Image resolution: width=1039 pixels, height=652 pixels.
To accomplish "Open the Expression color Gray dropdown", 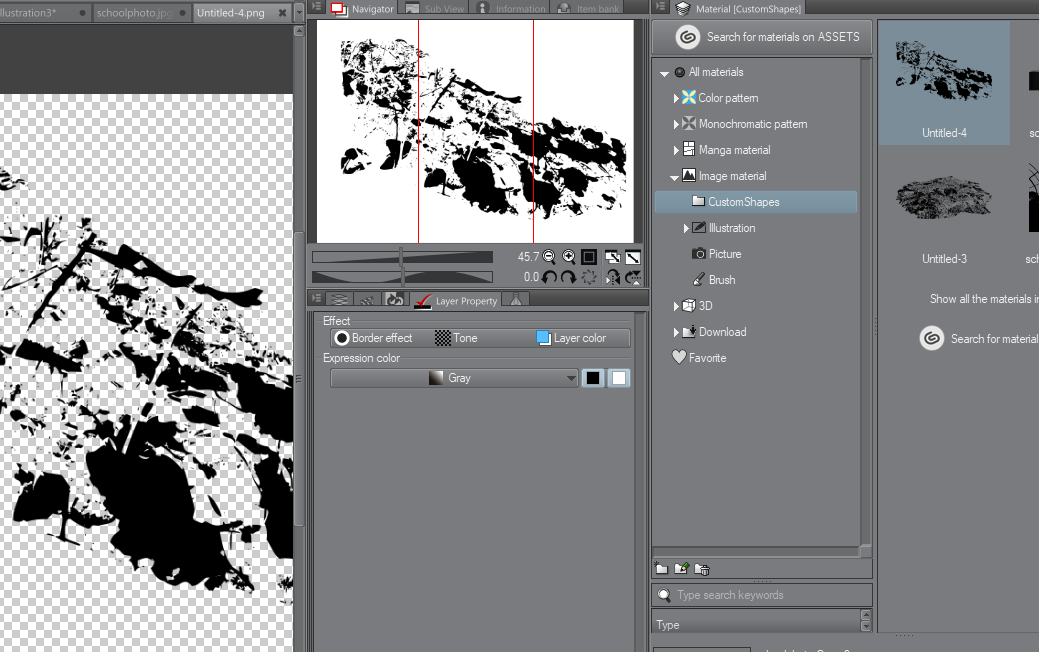I will pos(455,378).
